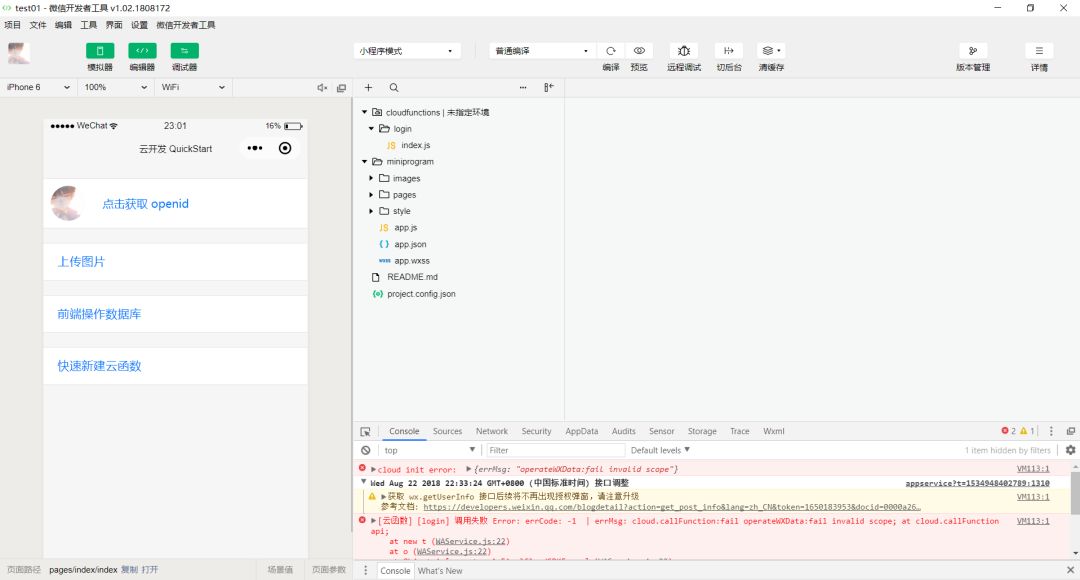Open the 普通编译 compile dropdown
Image resolution: width=1080 pixels, height=580 pixels.
point(542,51)
